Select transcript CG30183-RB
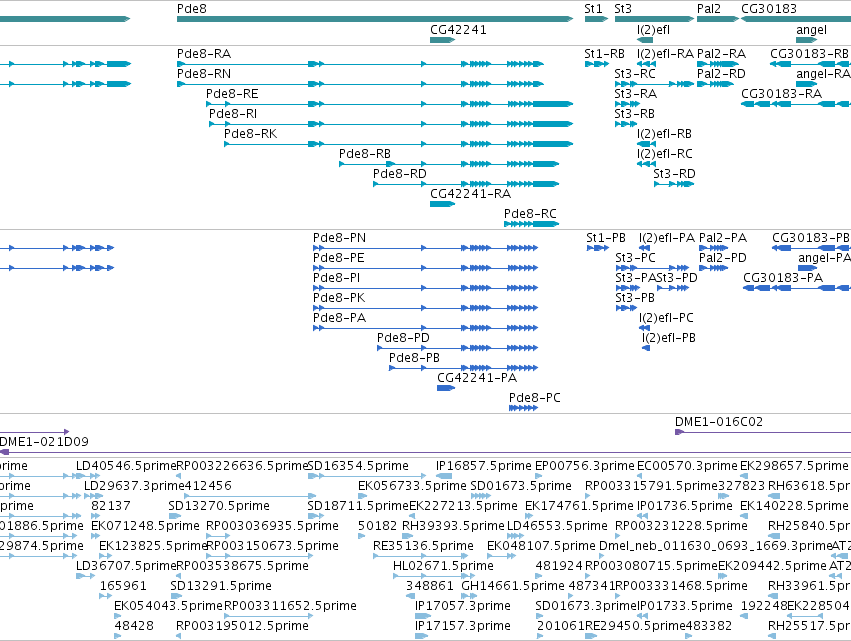 coord(810,64)
